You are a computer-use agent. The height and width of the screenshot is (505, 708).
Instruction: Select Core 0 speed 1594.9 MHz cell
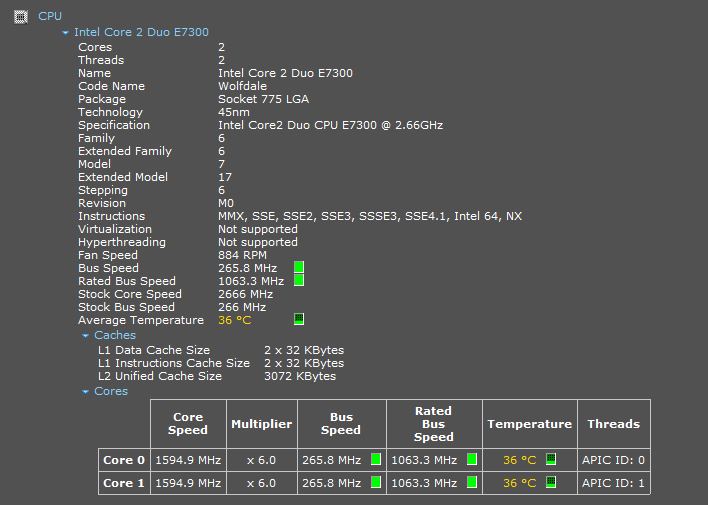[x=188, y=460]
